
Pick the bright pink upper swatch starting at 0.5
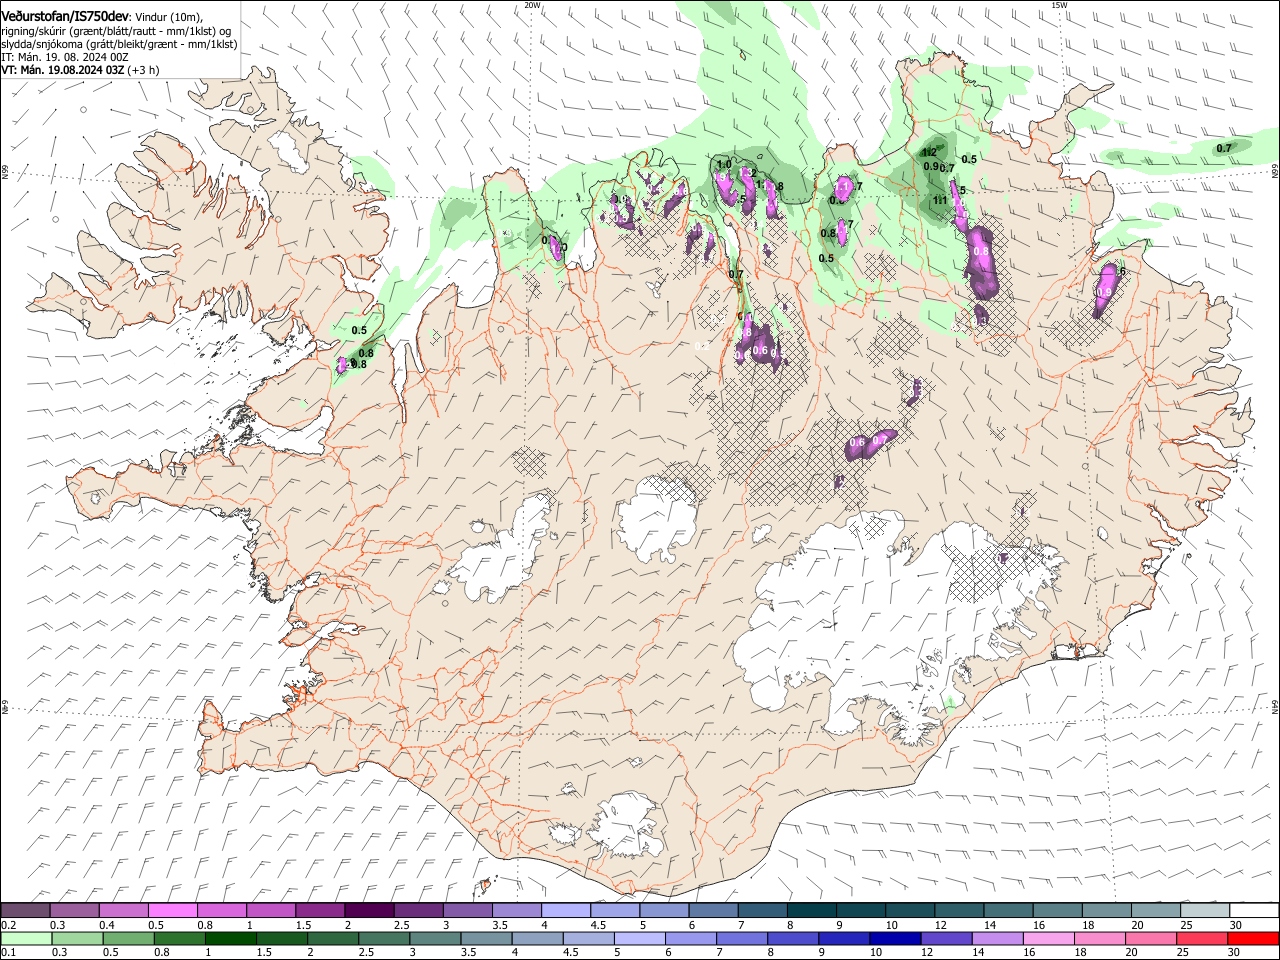(172, 910)
